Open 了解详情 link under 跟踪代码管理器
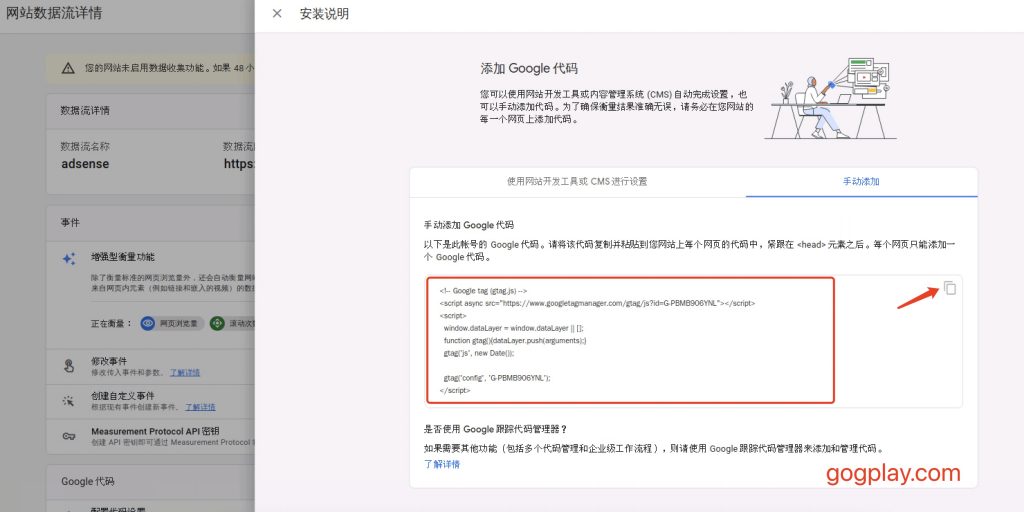Image resolution: width=1024 pixels, height=512 pixels. pos(442,464)
